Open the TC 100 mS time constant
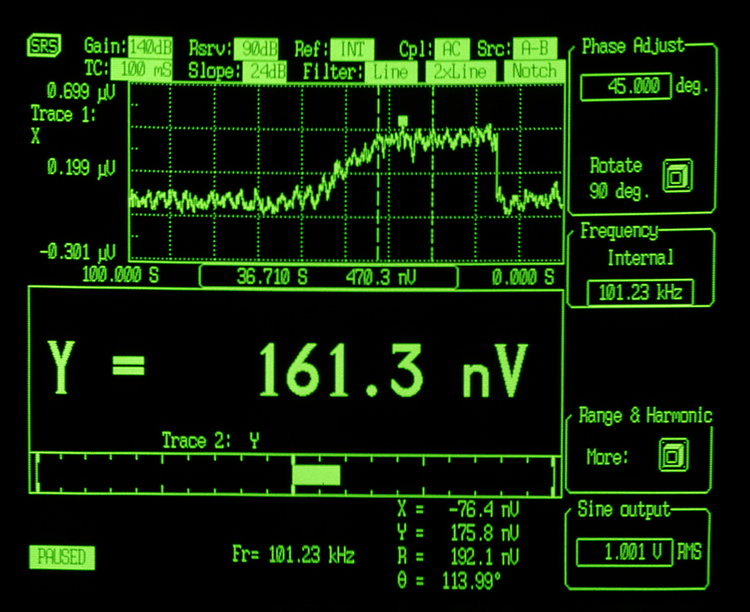This screenshot has width=750, height=612. click(x=141, y=70)
